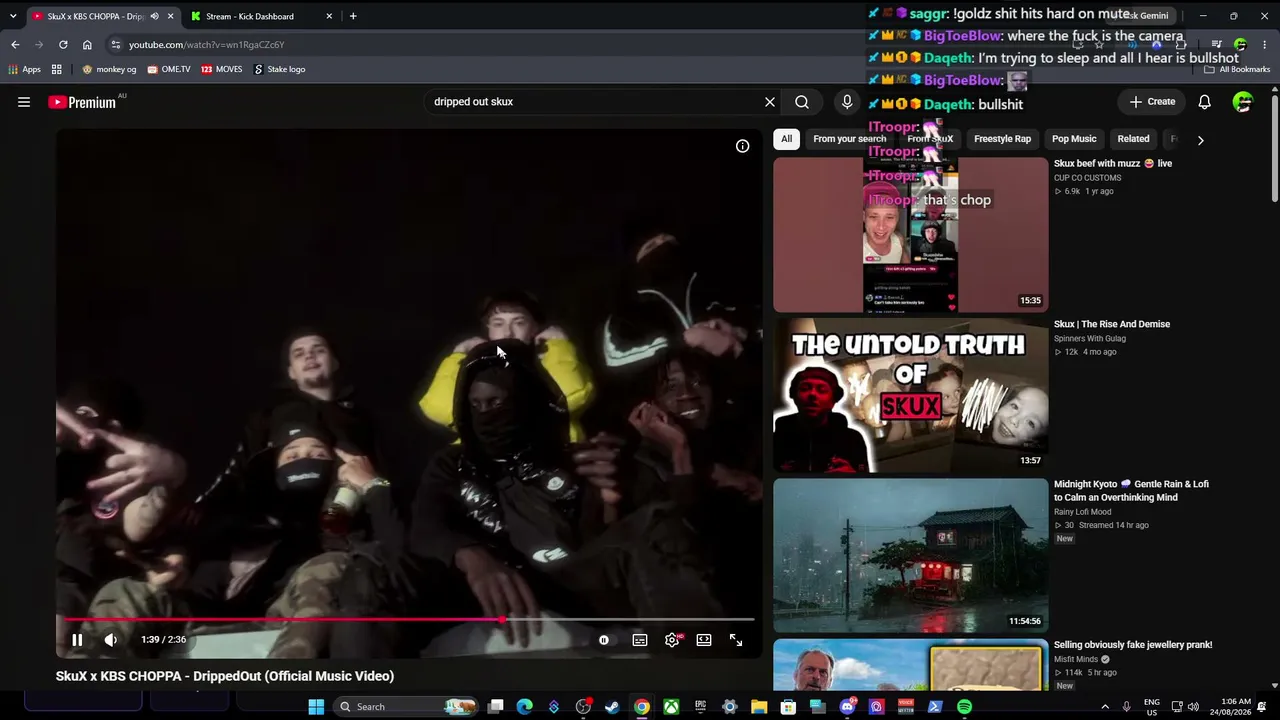This screenshot has height=720, width=1280.
Task: Clear the YouTube search query
Action: (x=770, y=102)
